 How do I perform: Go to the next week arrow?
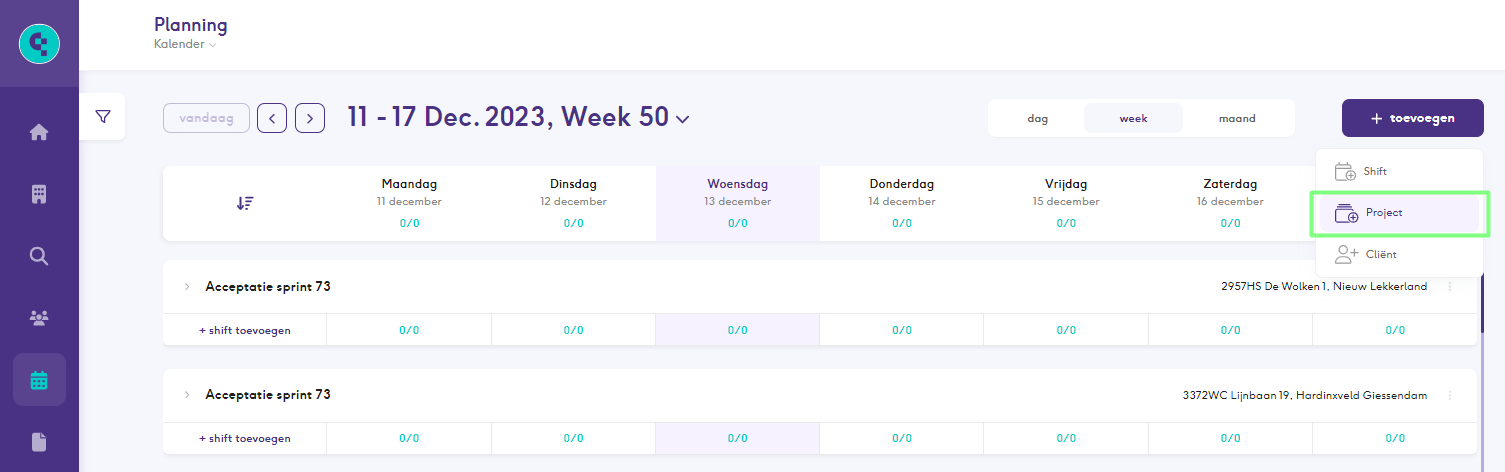[x=310, y=118]
